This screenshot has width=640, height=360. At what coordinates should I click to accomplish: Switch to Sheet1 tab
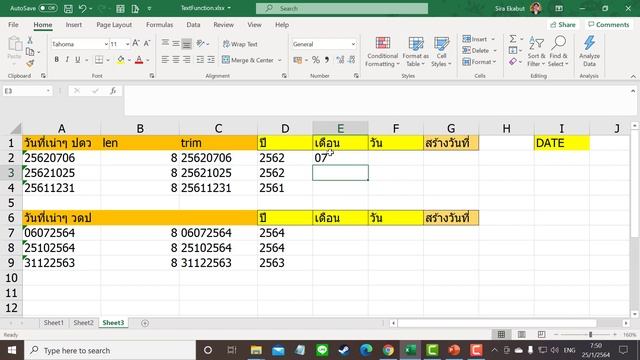click(x=53, y=323)
